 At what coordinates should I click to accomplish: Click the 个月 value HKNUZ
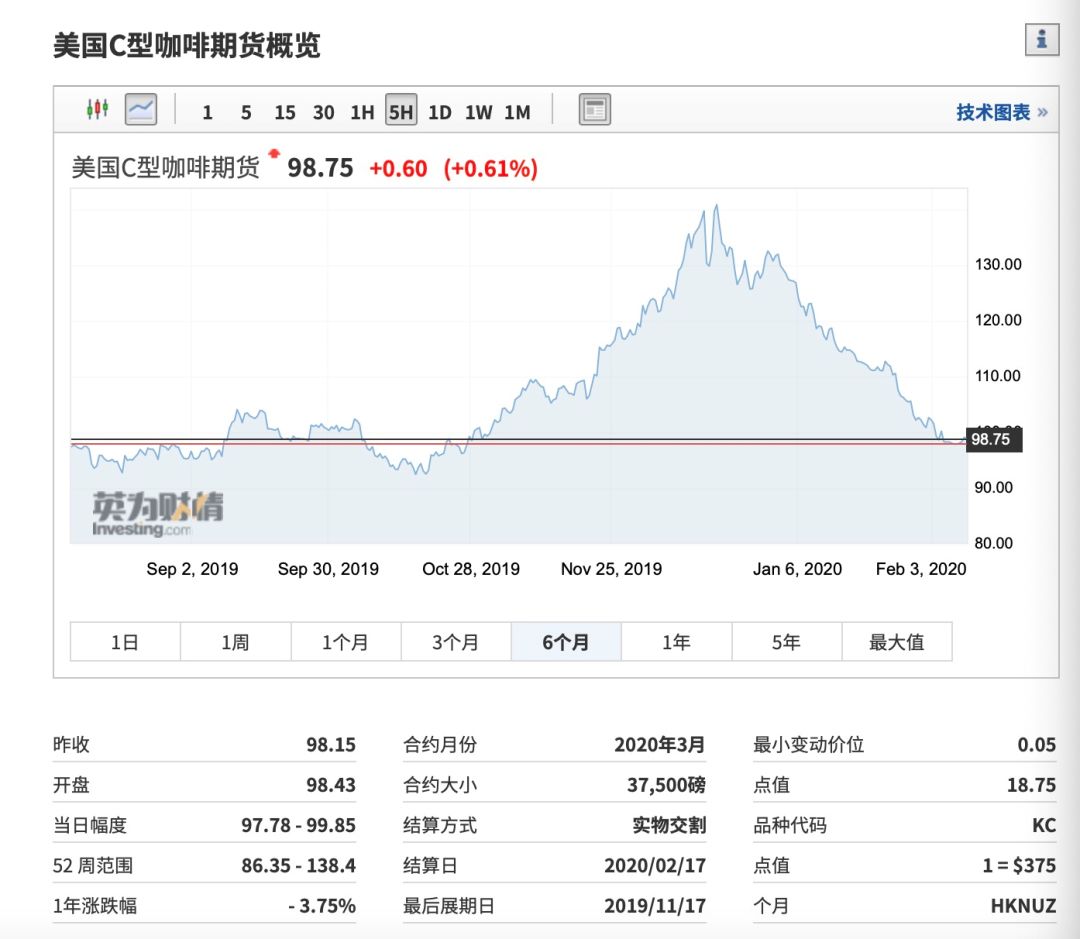tap(1024, 905)
